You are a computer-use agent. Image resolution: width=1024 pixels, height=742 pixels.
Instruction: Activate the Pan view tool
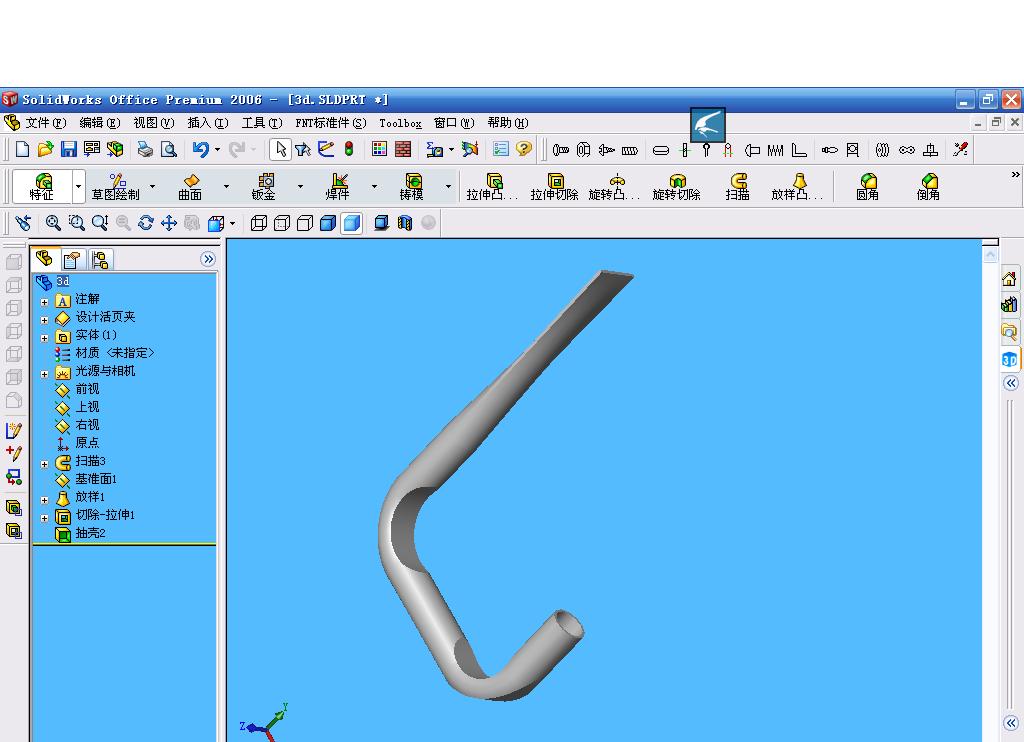(169, 223)
